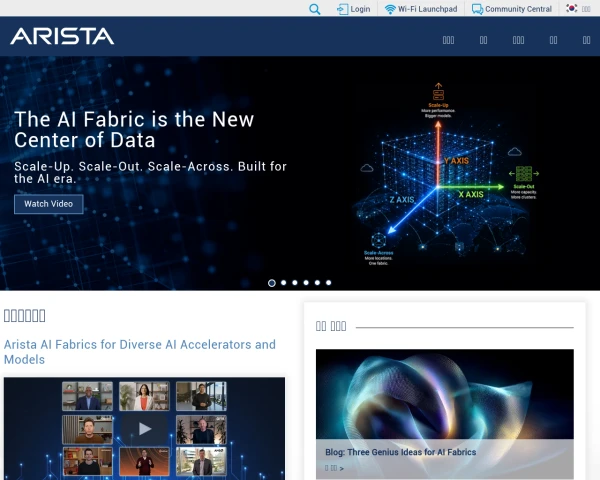Select fourth carousel slide dot
Image resolution: width=600 pixels, height=480 pixels.
click(x=306, y=283)
